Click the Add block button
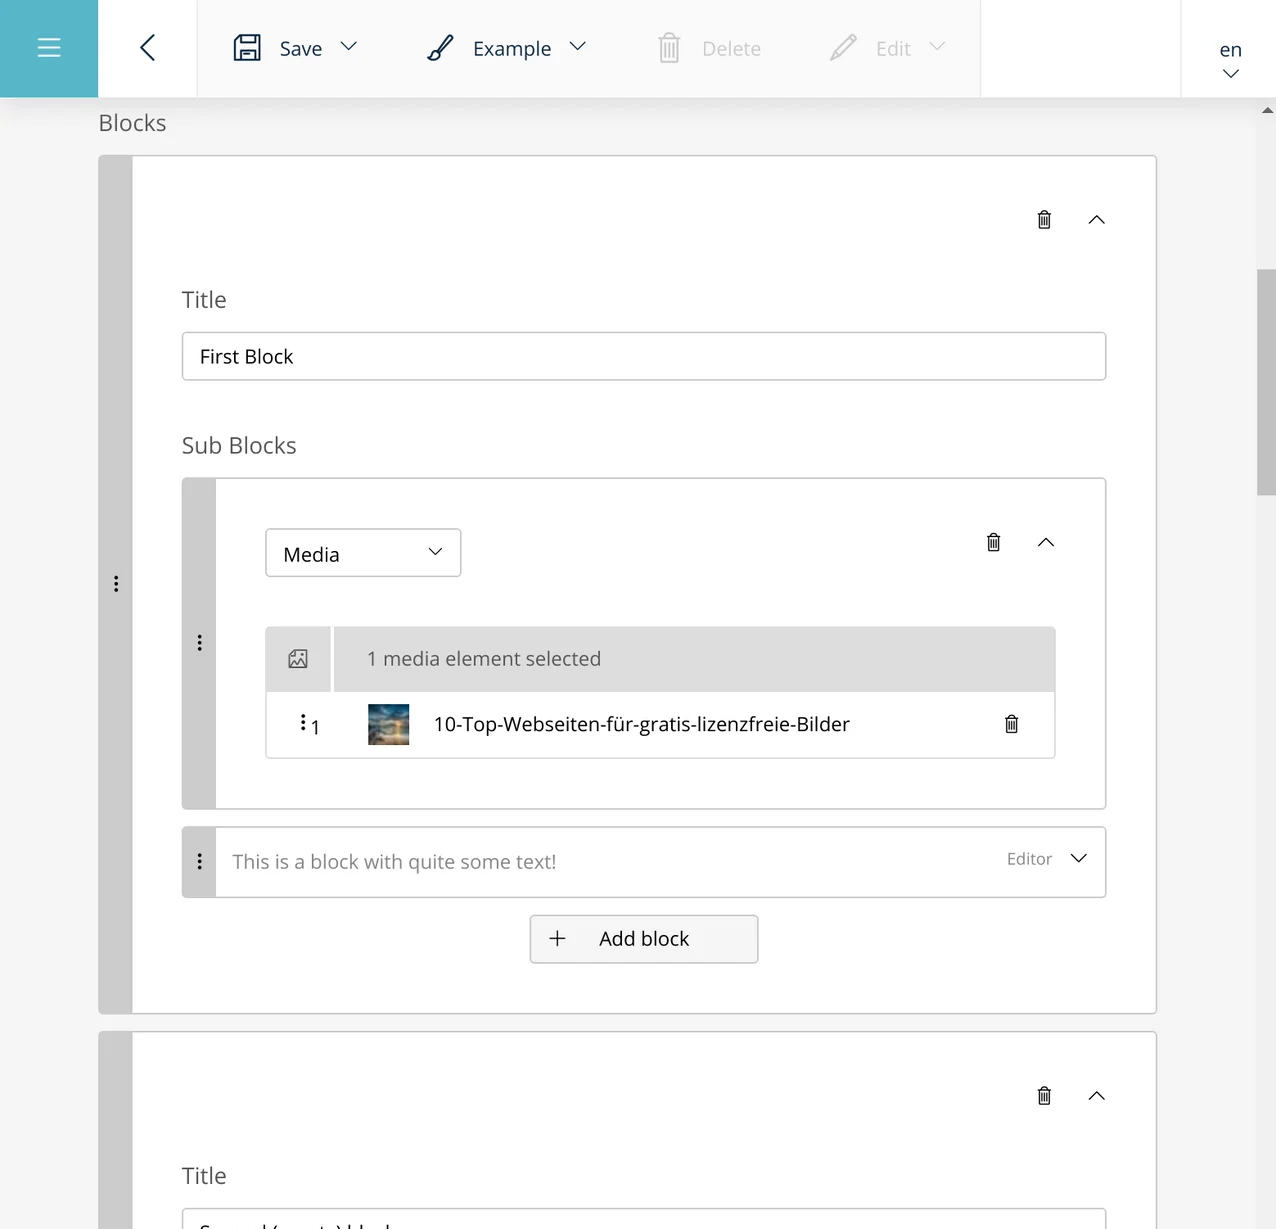This screenshot has width=1276, height=1229. pyautogui.click(x=644, y=939)
